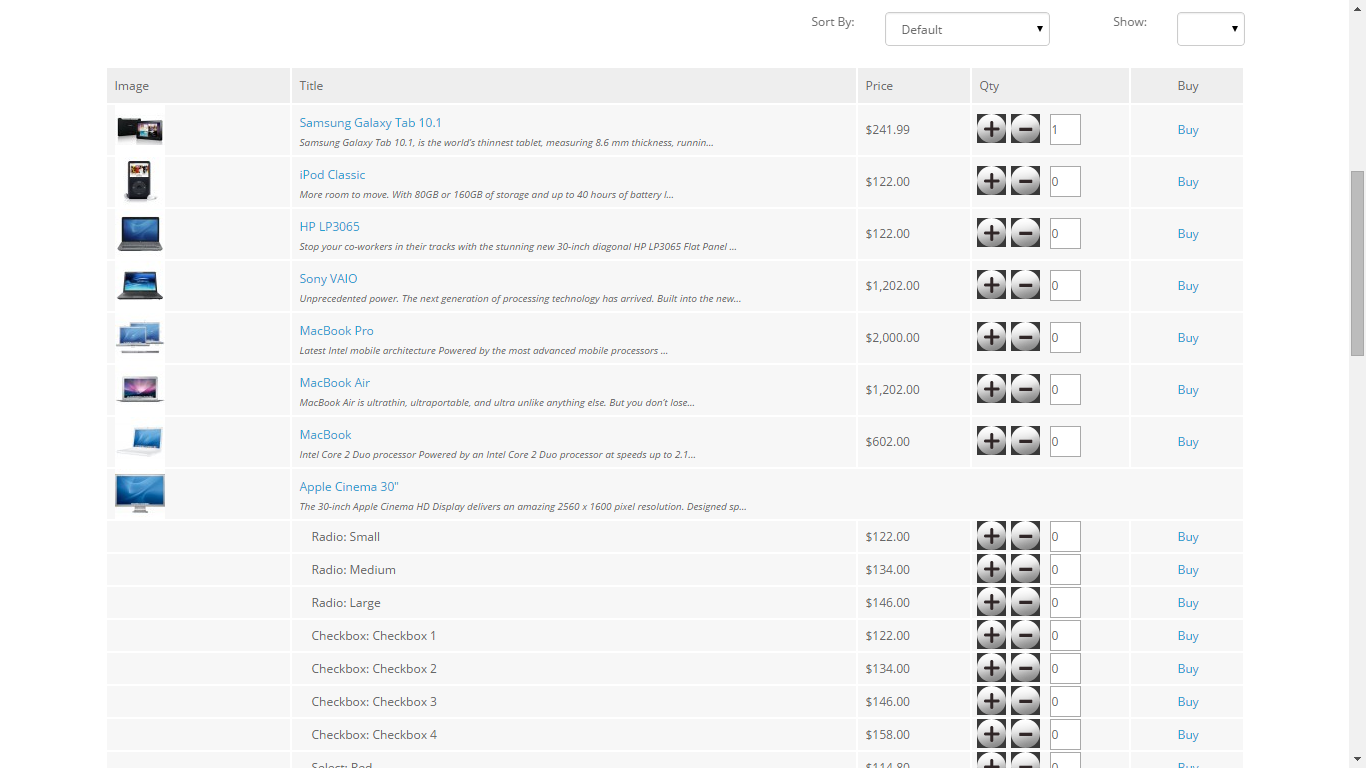The width and height of the screenshot is (1366, 768).
Task: Click plus icon in iPod Classic row
Action: (x=991, y=181)
